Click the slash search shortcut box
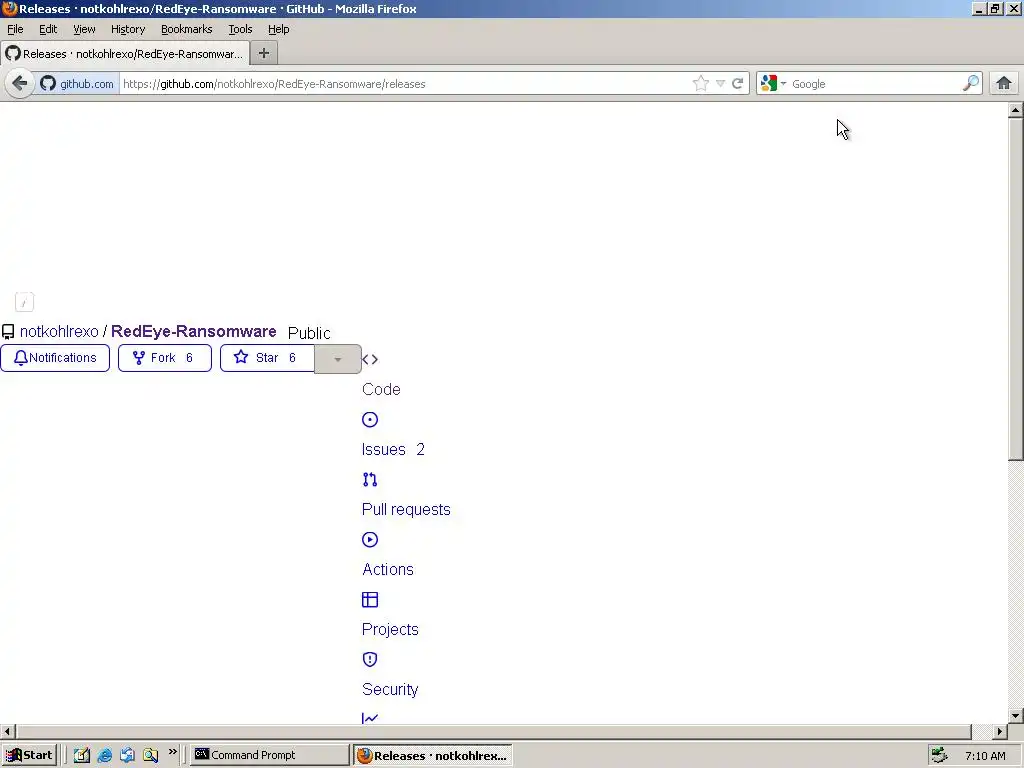 pos(24,302)
